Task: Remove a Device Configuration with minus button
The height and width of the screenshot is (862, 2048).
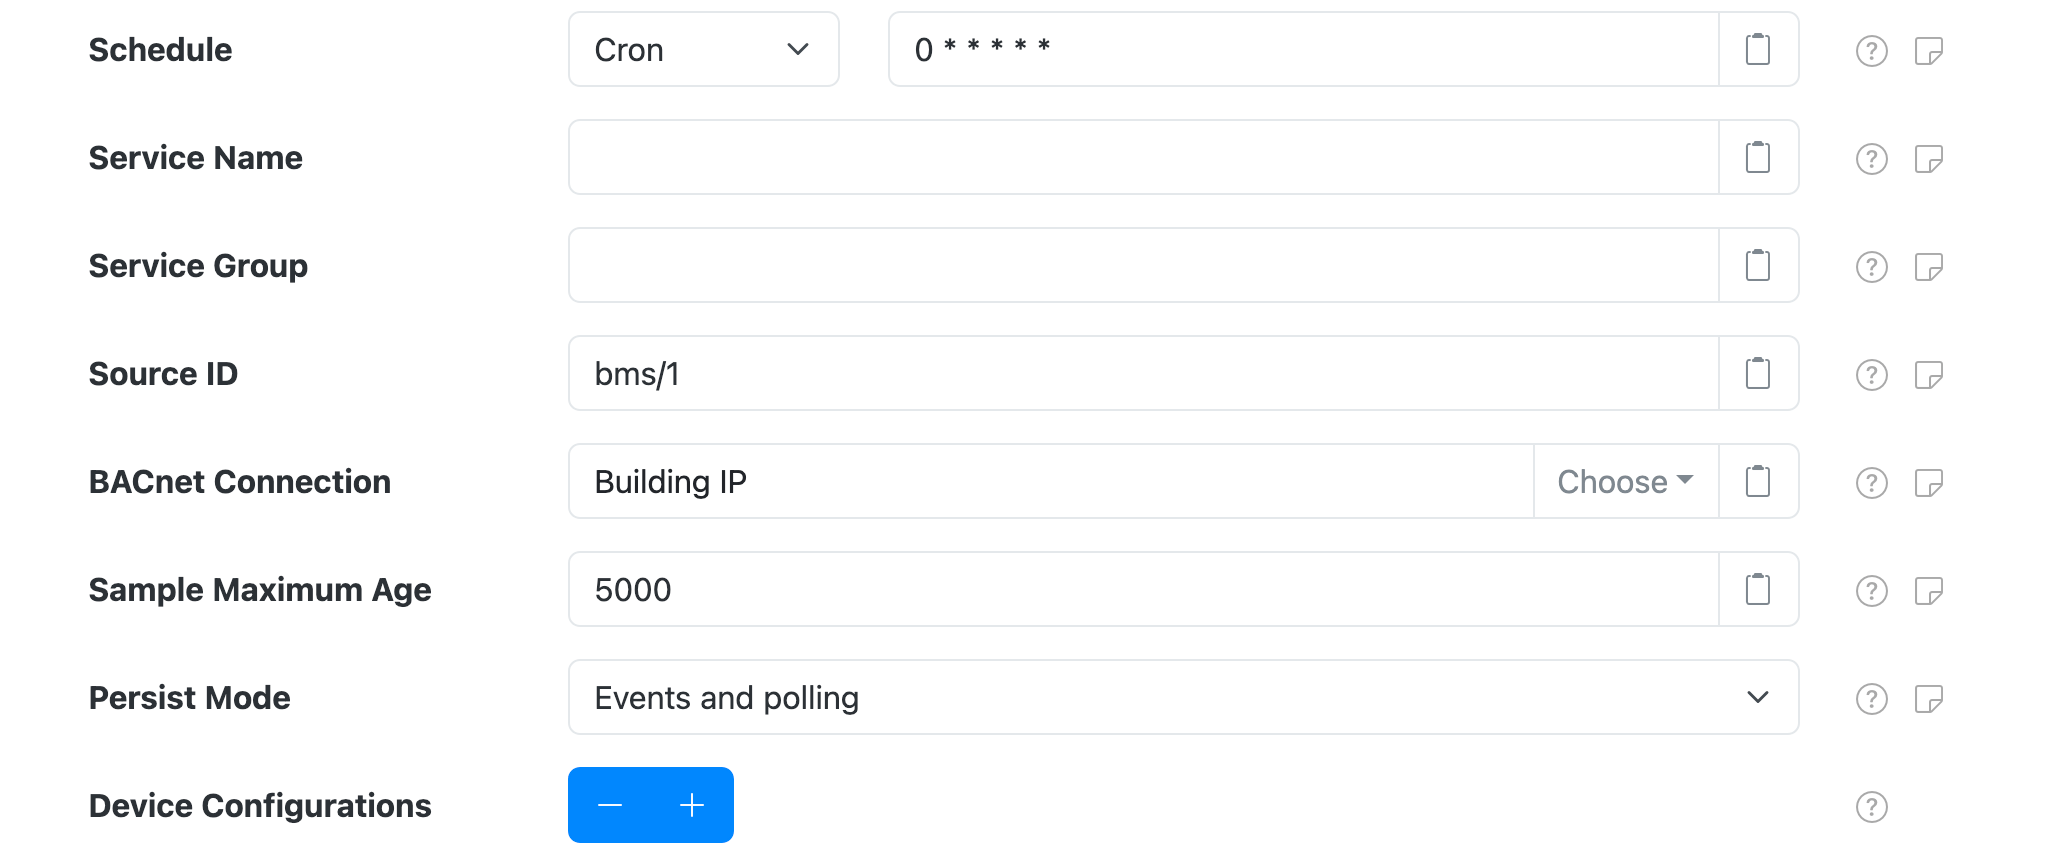Action: (x=611, y=805)
